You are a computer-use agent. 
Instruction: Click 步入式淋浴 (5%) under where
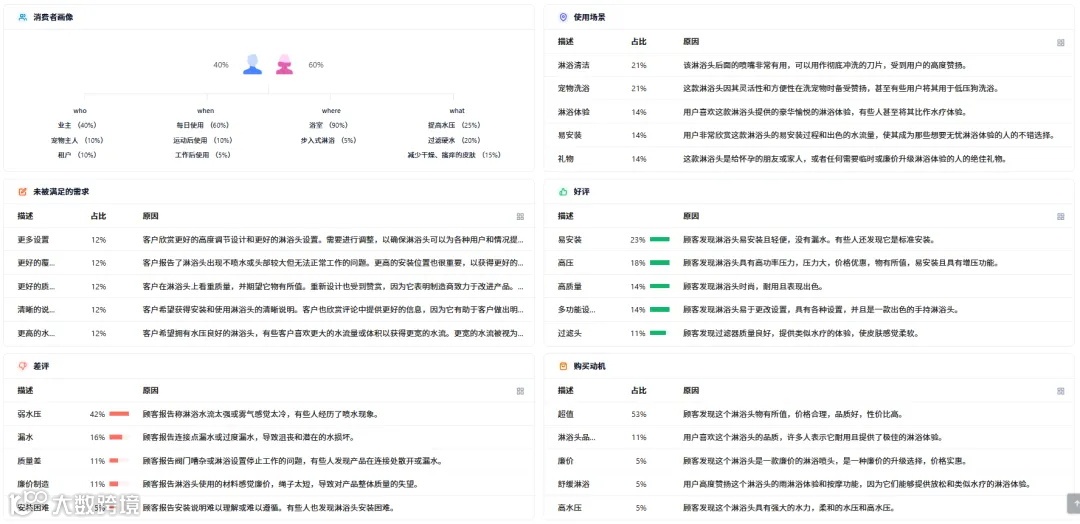[x=328, y=140]
